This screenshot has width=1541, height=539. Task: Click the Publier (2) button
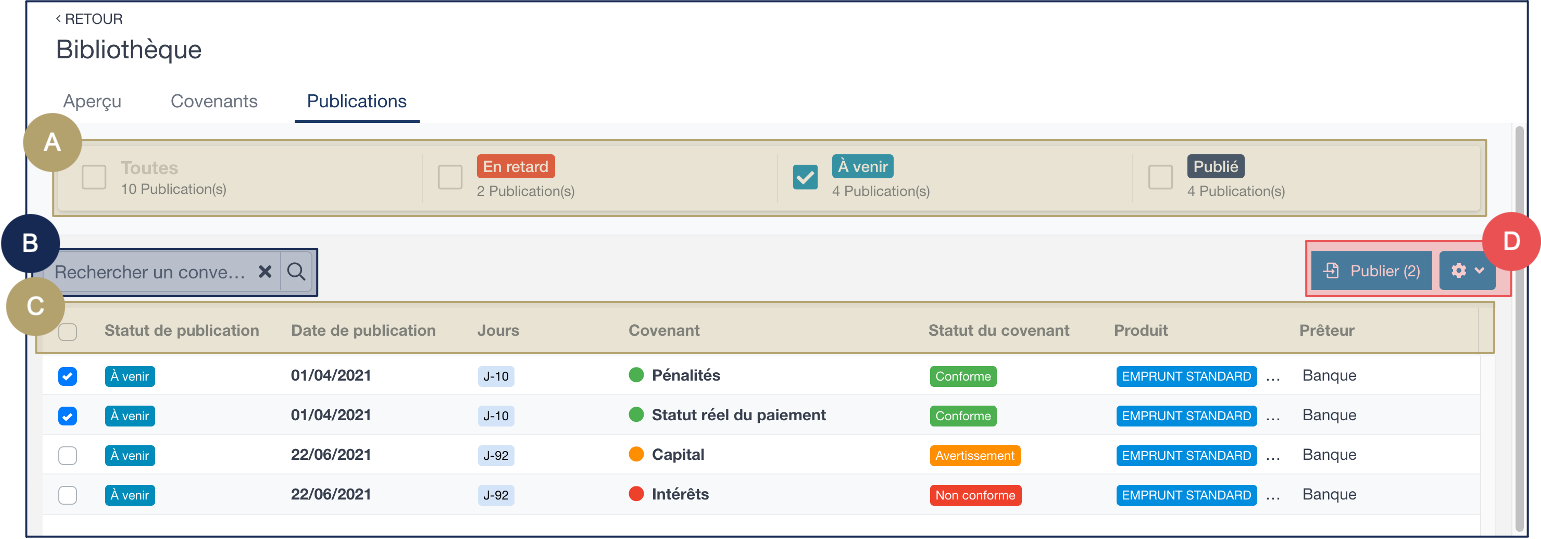[x=1371, y=271]
